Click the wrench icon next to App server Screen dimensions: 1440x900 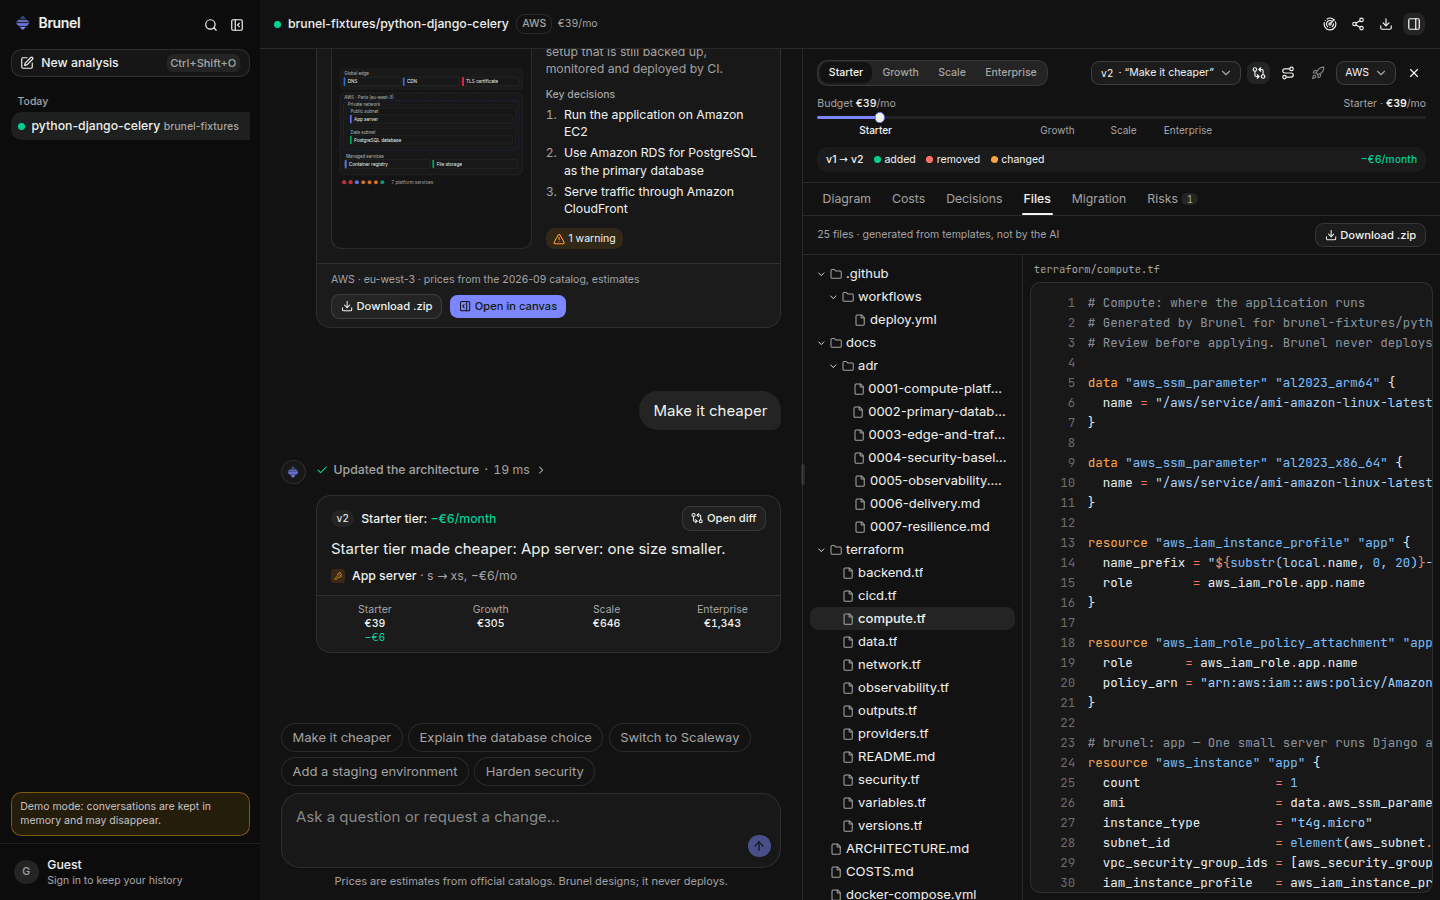tap(338, 576)
